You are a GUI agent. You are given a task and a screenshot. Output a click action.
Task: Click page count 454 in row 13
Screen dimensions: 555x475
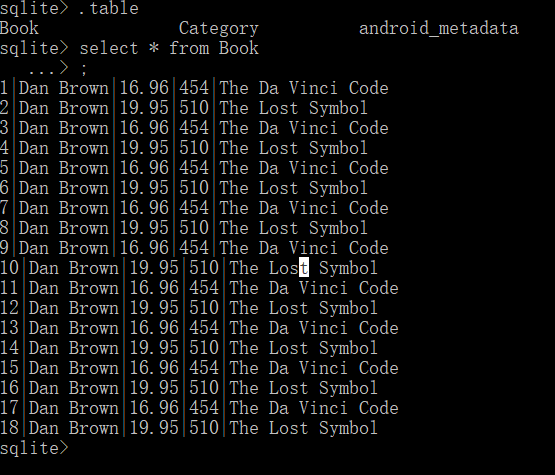click(204, 328)
